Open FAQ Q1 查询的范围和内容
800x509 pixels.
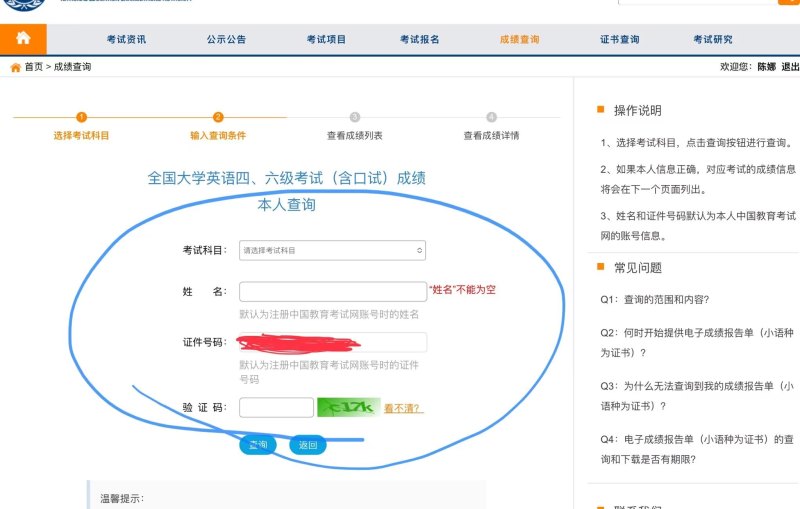(x=655, y=300)
